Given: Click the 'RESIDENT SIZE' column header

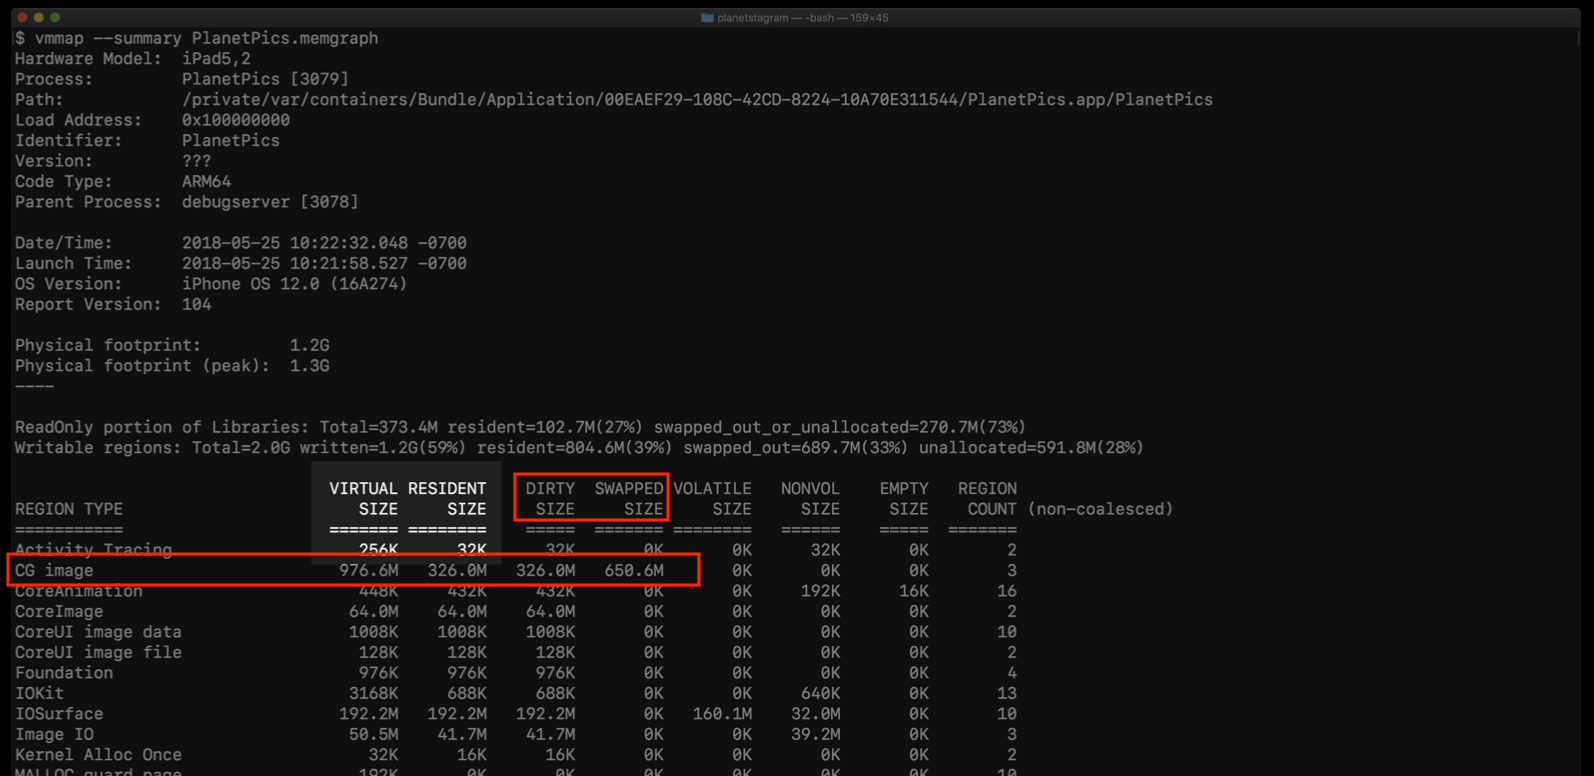Looking at the screenshot, I should (x=447, y=499).
